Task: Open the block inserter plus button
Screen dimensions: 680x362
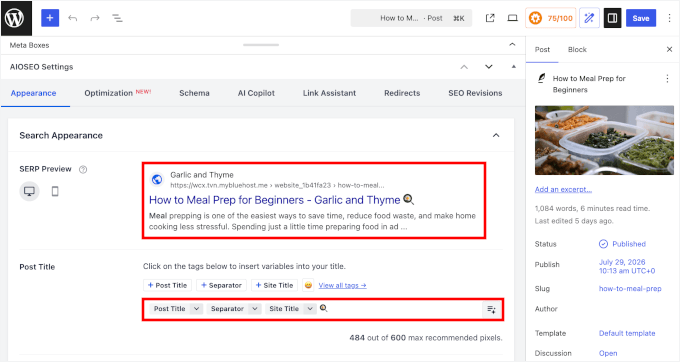Action: coord(50,18)
